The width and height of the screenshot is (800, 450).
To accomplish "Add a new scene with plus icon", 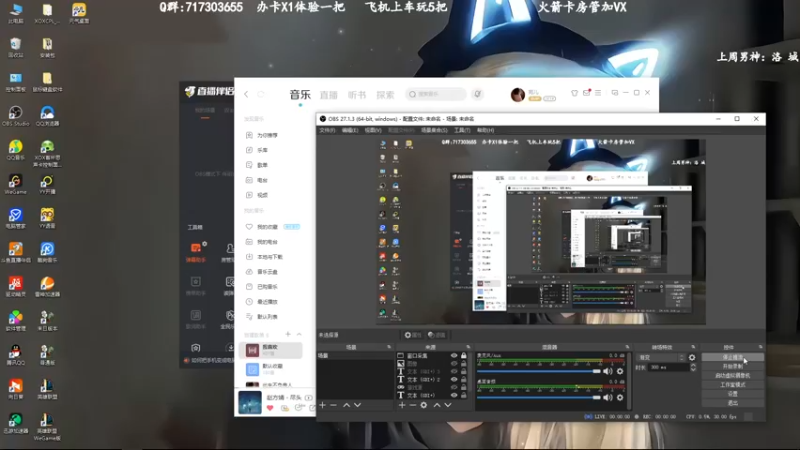I will click(322, 405).
